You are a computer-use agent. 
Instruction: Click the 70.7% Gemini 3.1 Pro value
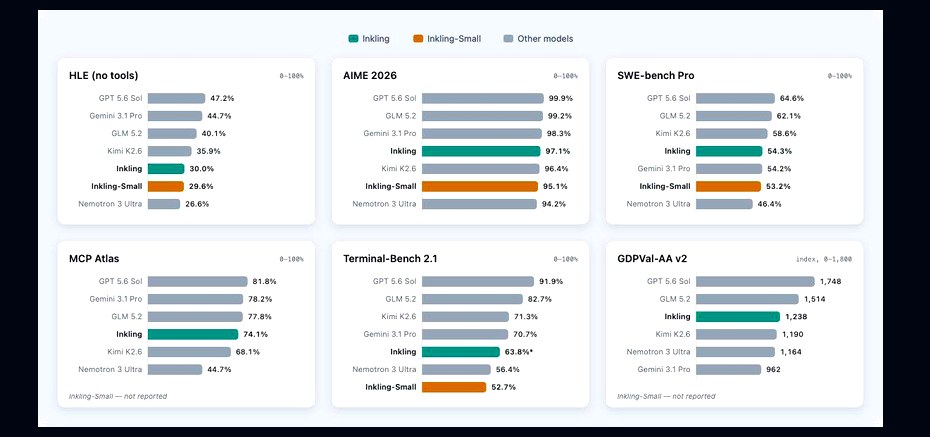click(525, 334)
